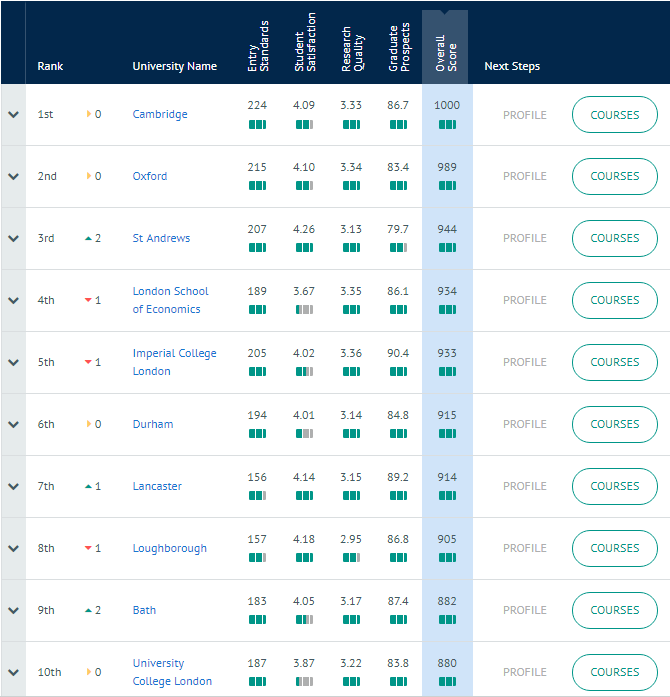The width and height of the screenshot is (670, 697).
Task: Open London School of Economics link
Action: tap(170, 300)
